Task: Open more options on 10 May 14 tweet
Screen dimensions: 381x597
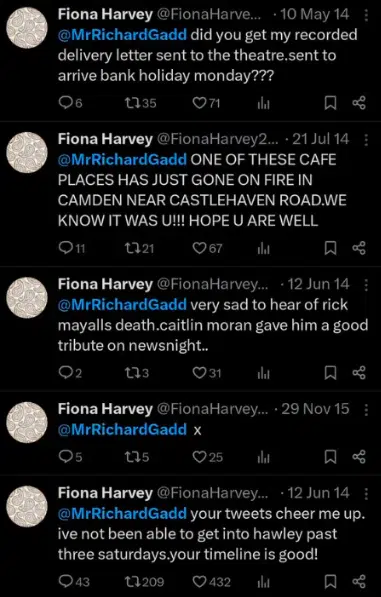Action: 366,15
